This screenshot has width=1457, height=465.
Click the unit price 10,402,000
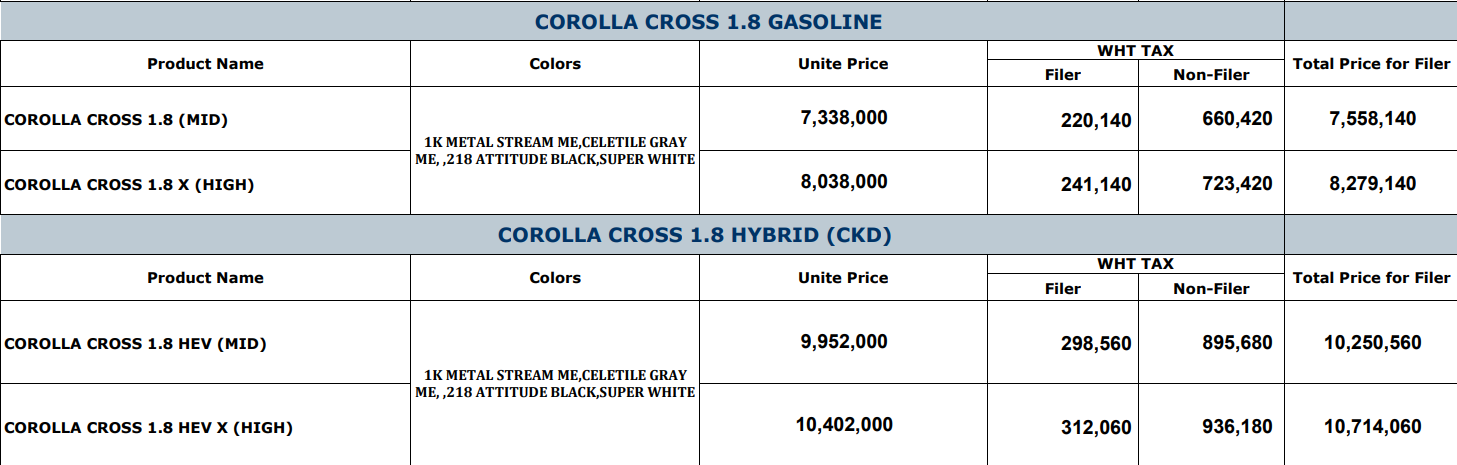pyautogui.click(x=844, y=425)
